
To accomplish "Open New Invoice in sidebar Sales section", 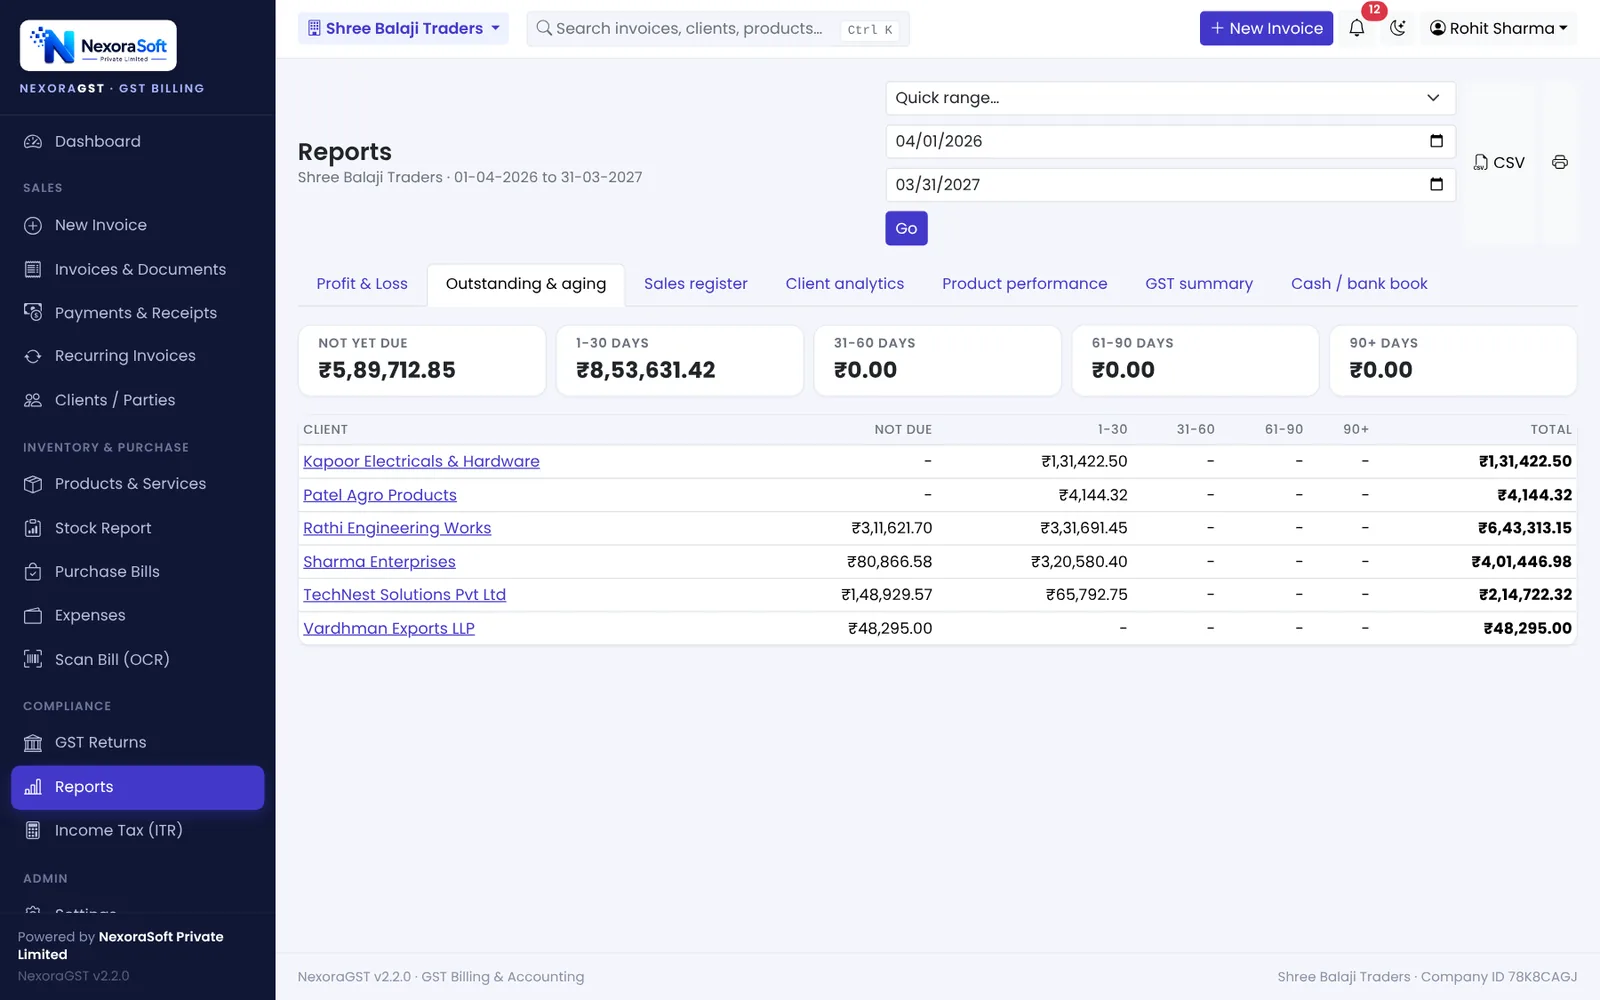I will point(138,226).
